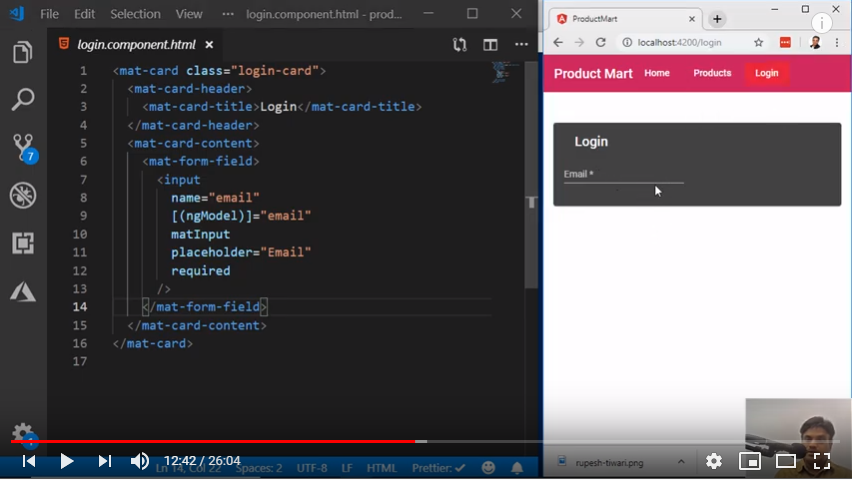Open the Explorer icon in activity bar
Viewport: 852px width, 480px height.
click(22, 53)
